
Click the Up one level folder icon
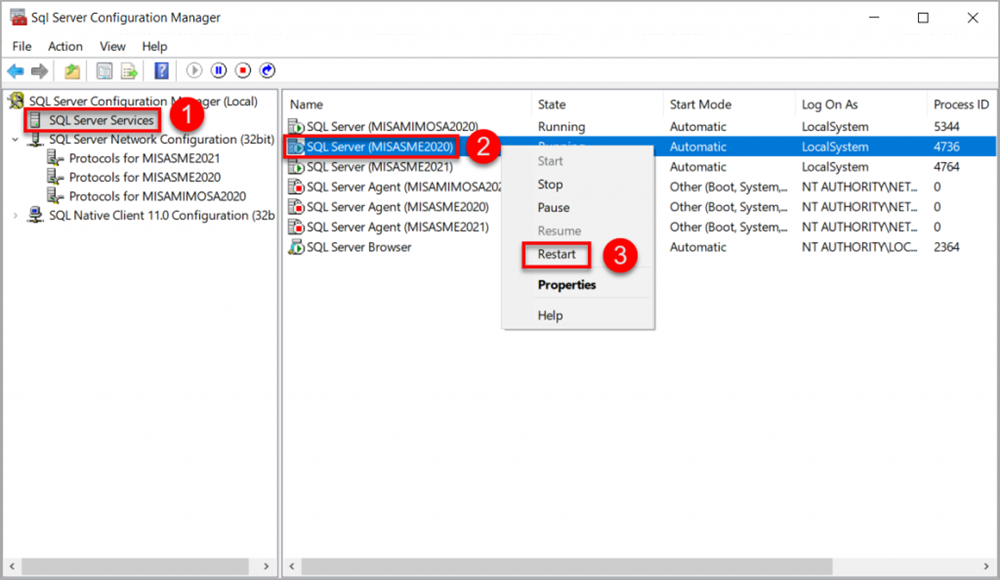point(72,71)
